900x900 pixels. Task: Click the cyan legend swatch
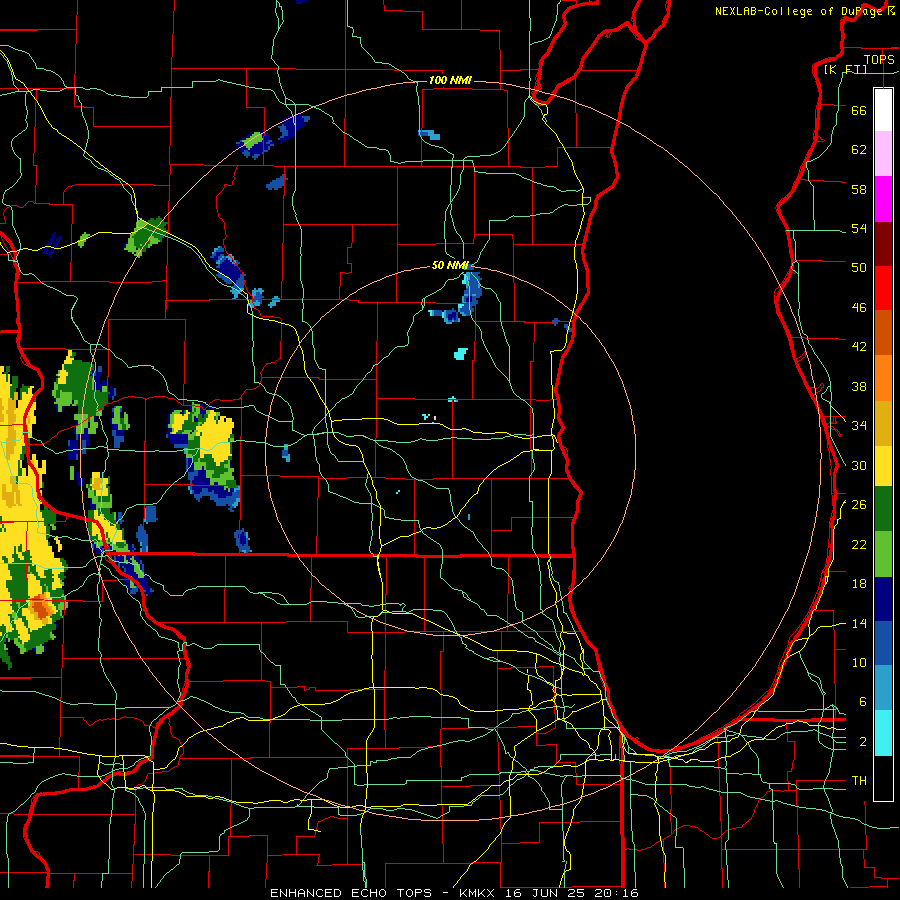click(883, 733)
